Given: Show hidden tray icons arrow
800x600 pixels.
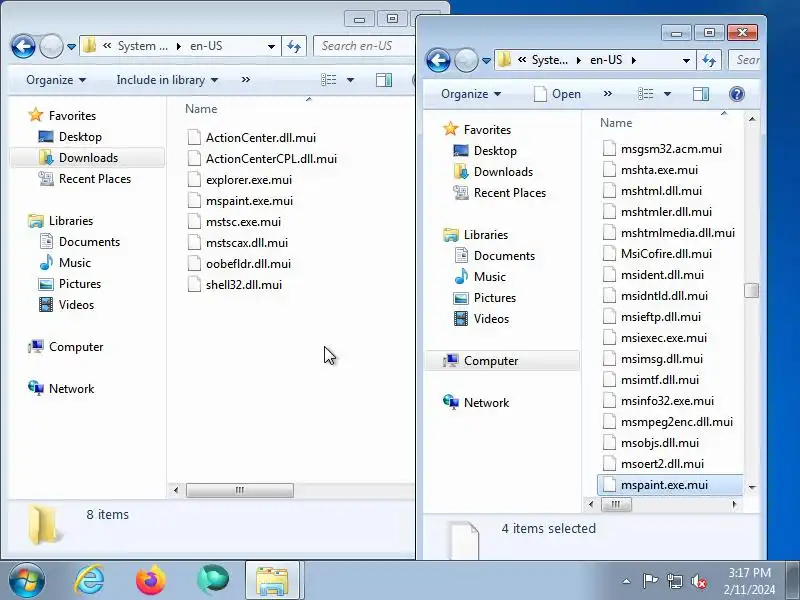Looking at the screenshot, I should tap(627, 581).
